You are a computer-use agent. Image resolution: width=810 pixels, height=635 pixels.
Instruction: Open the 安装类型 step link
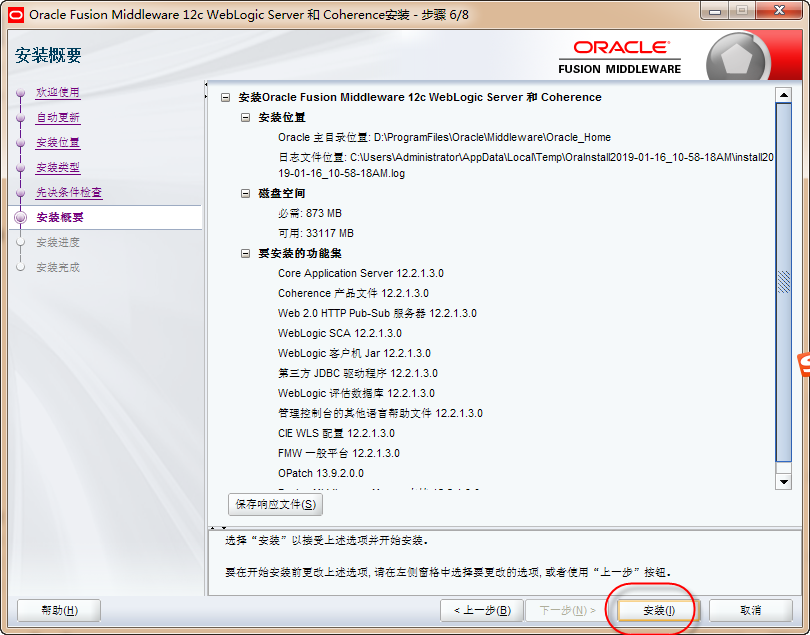coord(58,167)
